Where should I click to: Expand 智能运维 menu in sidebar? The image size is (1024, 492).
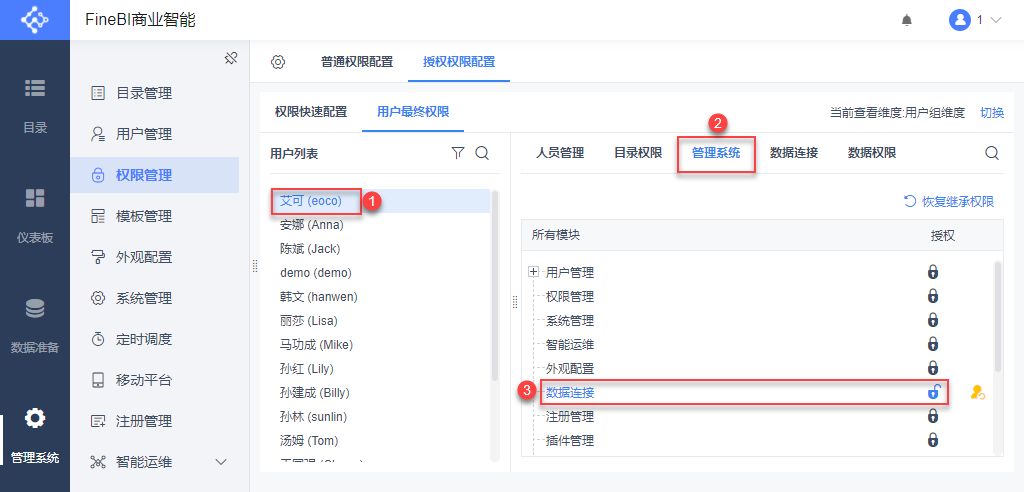point(221,462)
